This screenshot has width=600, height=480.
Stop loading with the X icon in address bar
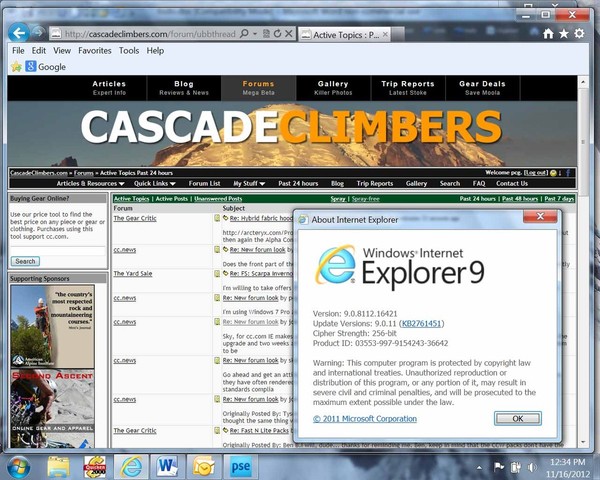coord(289,34)
